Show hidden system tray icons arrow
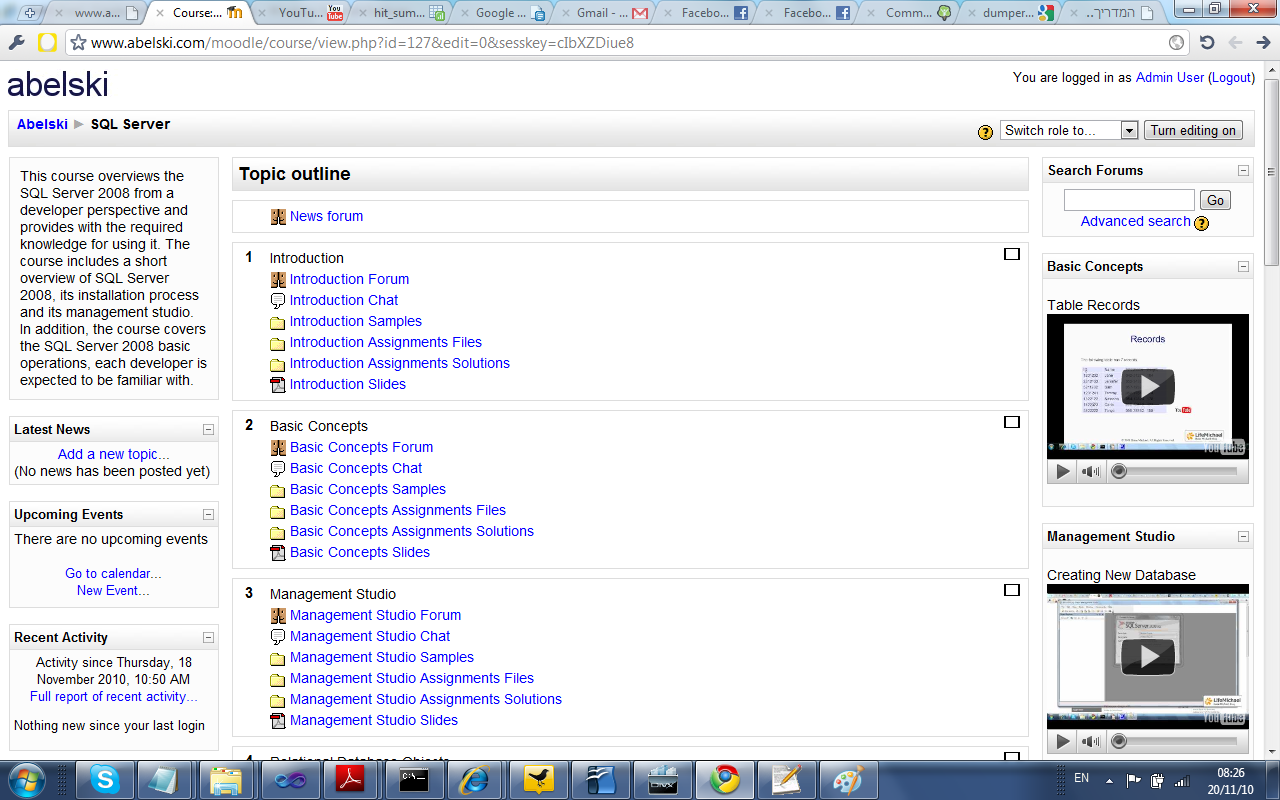 point(1110,779)
